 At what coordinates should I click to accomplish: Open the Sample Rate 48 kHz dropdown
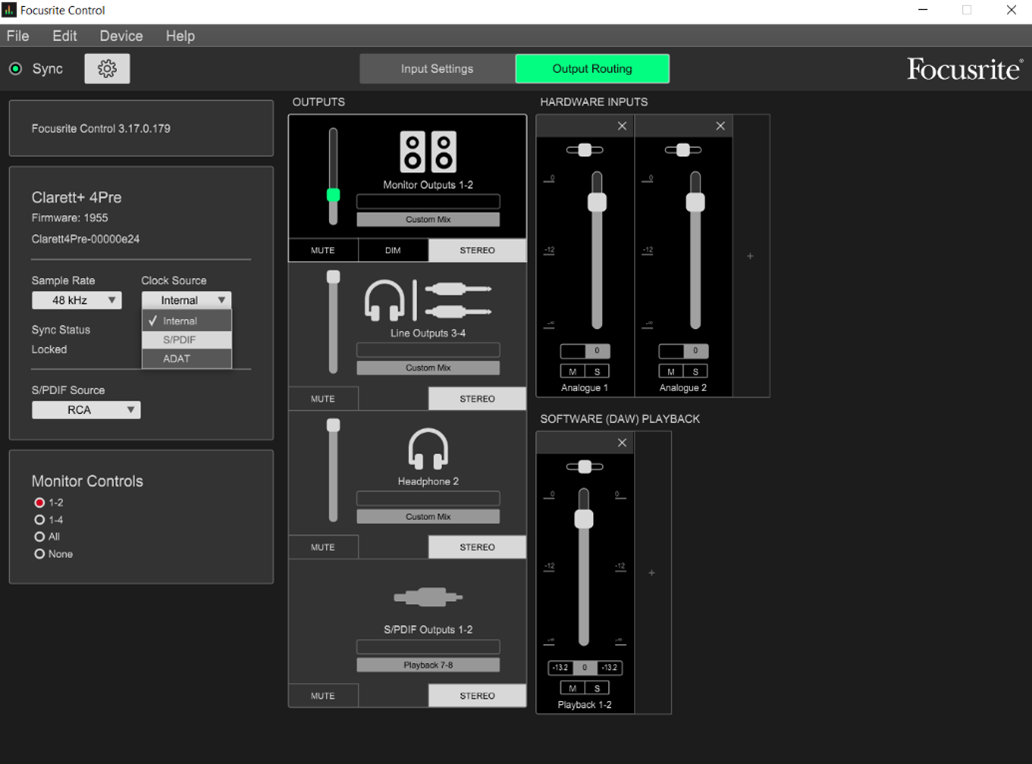coord(77,300)
